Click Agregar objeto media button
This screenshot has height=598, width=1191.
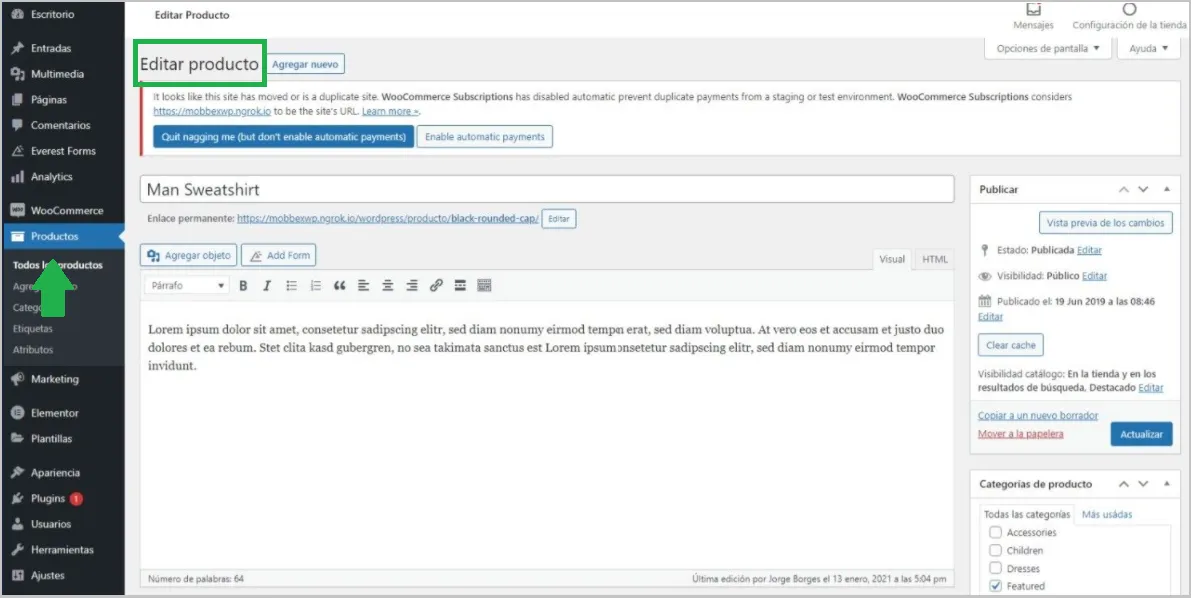[x=189, y=255]
